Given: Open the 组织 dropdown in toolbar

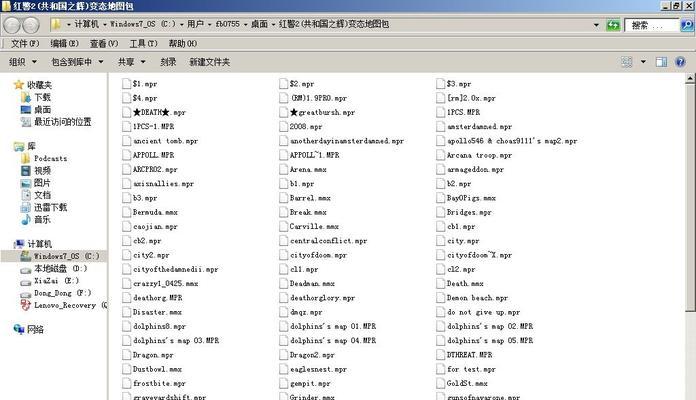Looking at the screenshot, I should [x=23, y=62].
